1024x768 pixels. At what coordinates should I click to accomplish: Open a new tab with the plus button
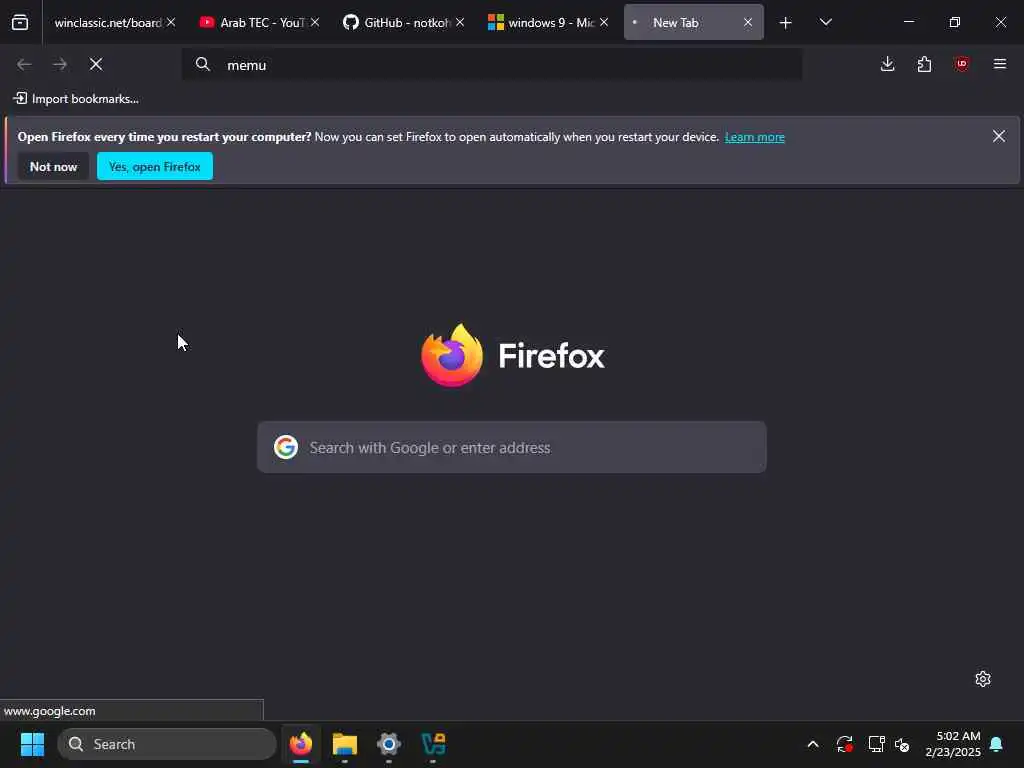tap(786, 23)
